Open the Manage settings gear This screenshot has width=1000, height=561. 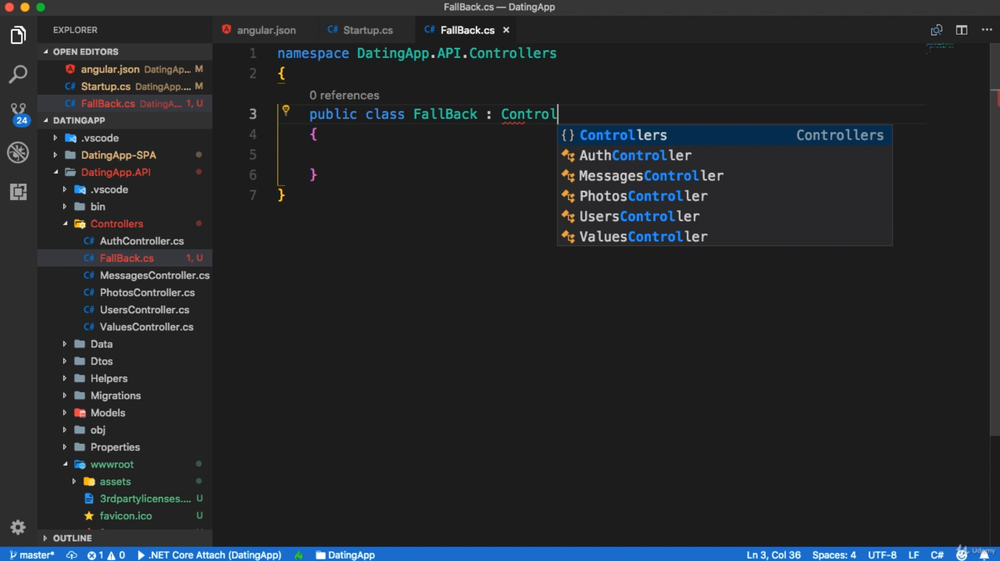18,527
